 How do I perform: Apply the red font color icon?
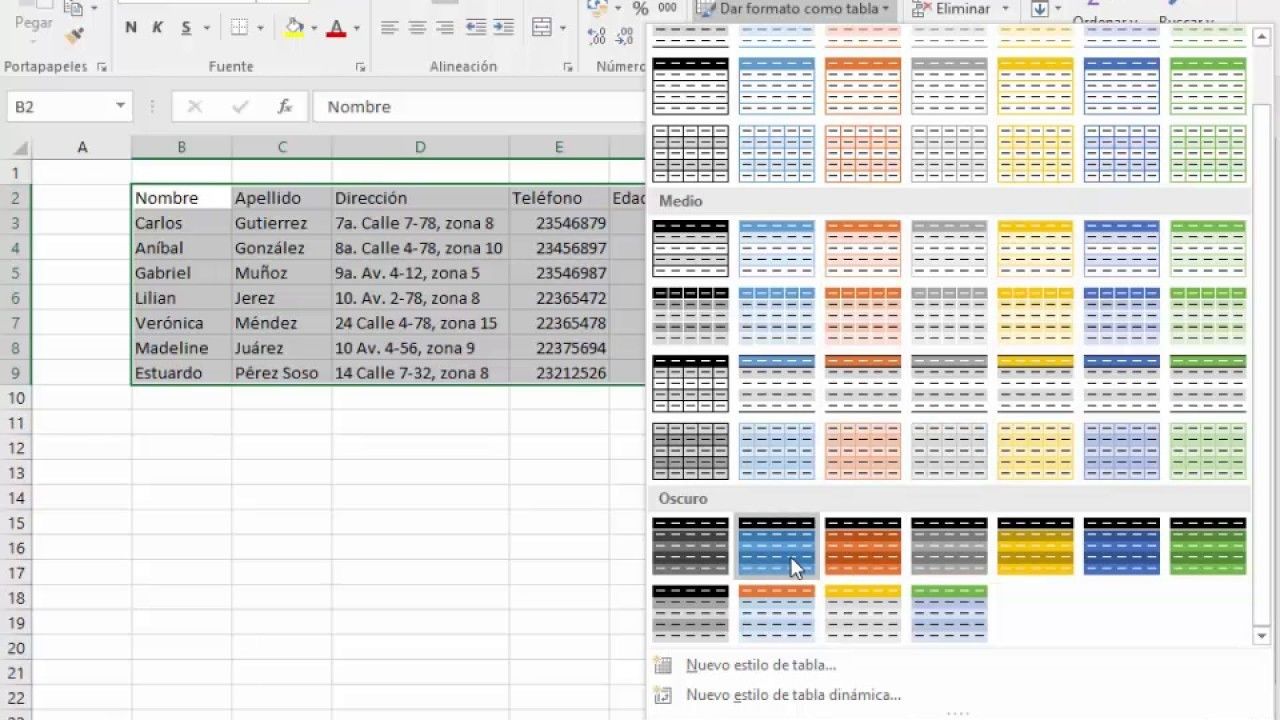click(336, 28)
